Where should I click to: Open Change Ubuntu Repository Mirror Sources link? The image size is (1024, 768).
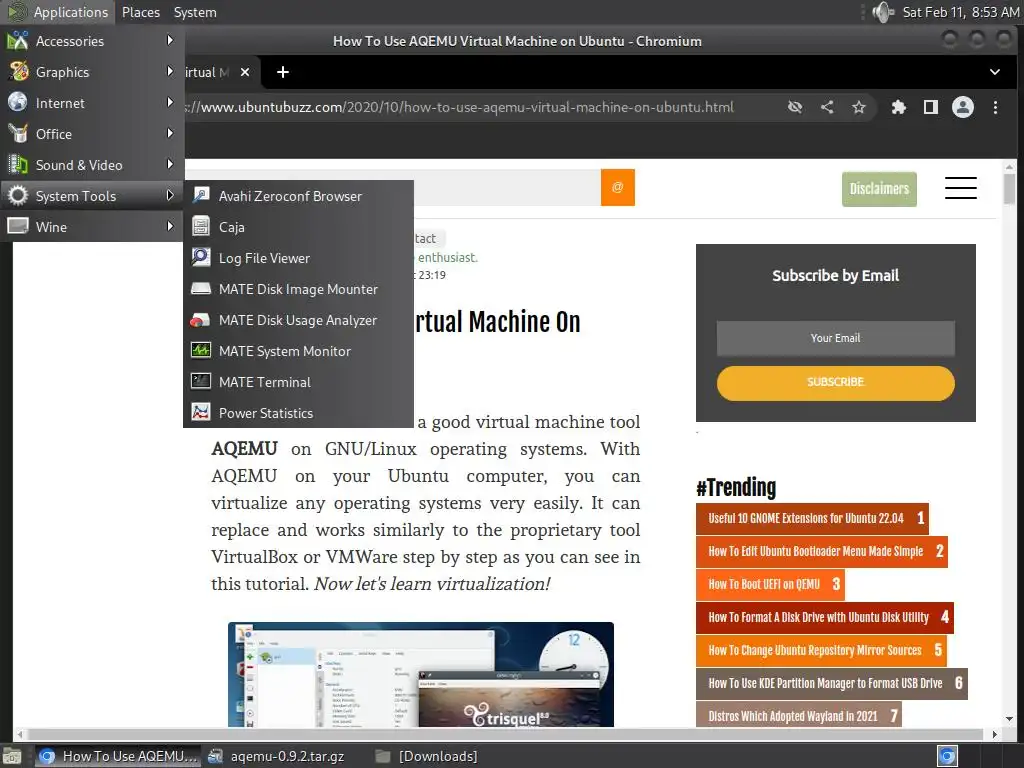pyautogui.click(x=821, y=650)
